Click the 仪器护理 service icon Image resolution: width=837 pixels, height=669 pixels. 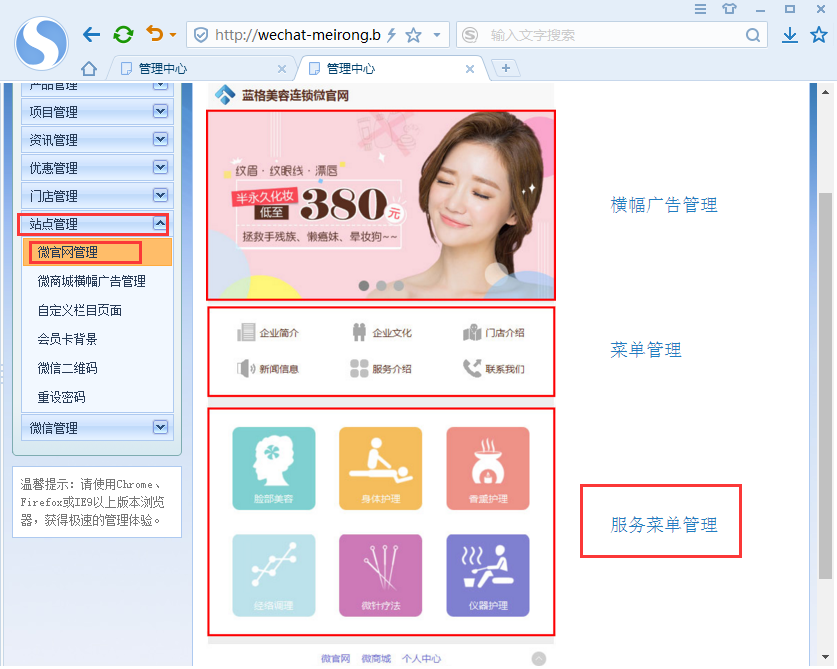point(487,575)
